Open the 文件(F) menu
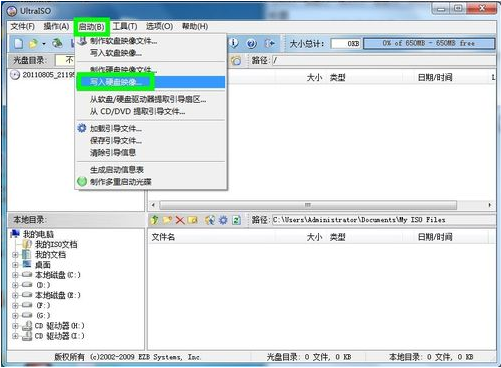This screenshot has height=368, width=501. [23, 26]
